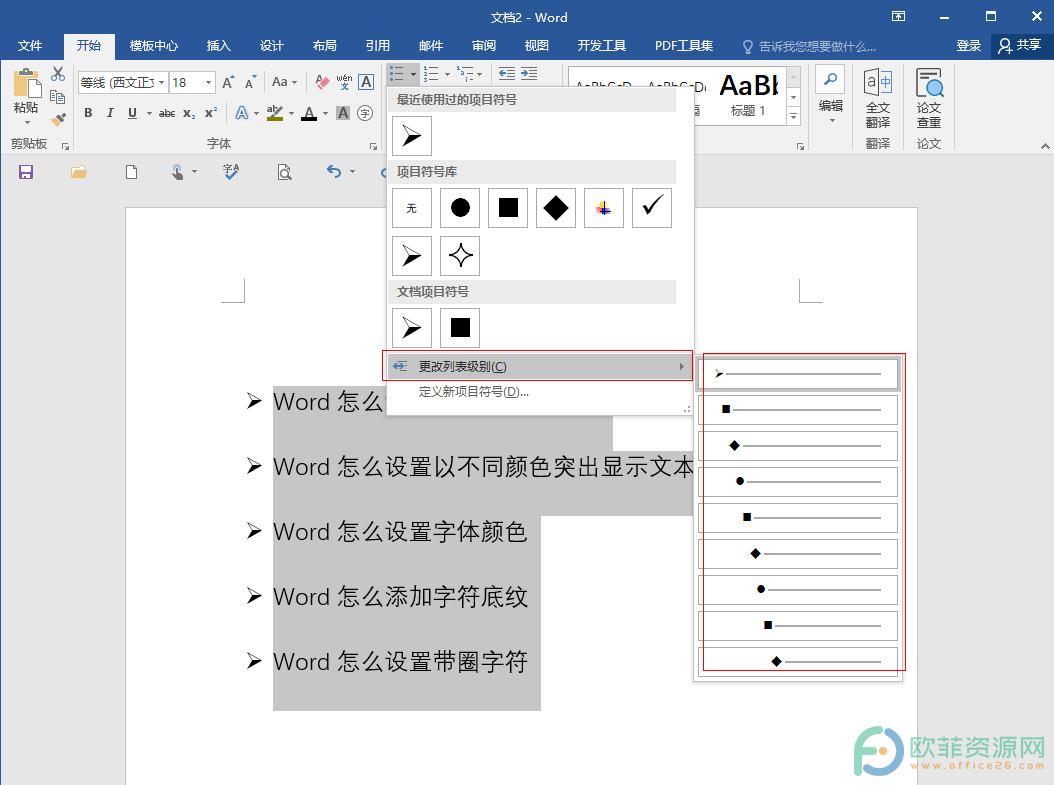Image resolution: width=1054 pixels, height=785 pixels.
Task: Increase font size with grow font icon
Action: (229, 82)
